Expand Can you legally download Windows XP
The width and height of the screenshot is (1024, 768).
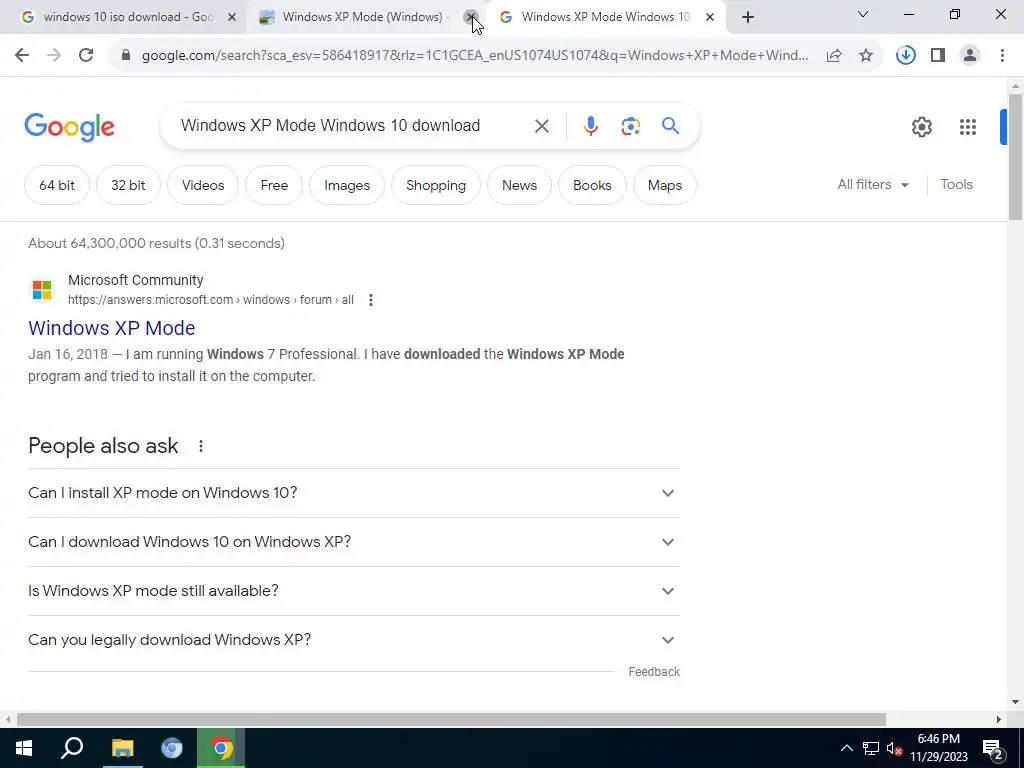point(354,640)
